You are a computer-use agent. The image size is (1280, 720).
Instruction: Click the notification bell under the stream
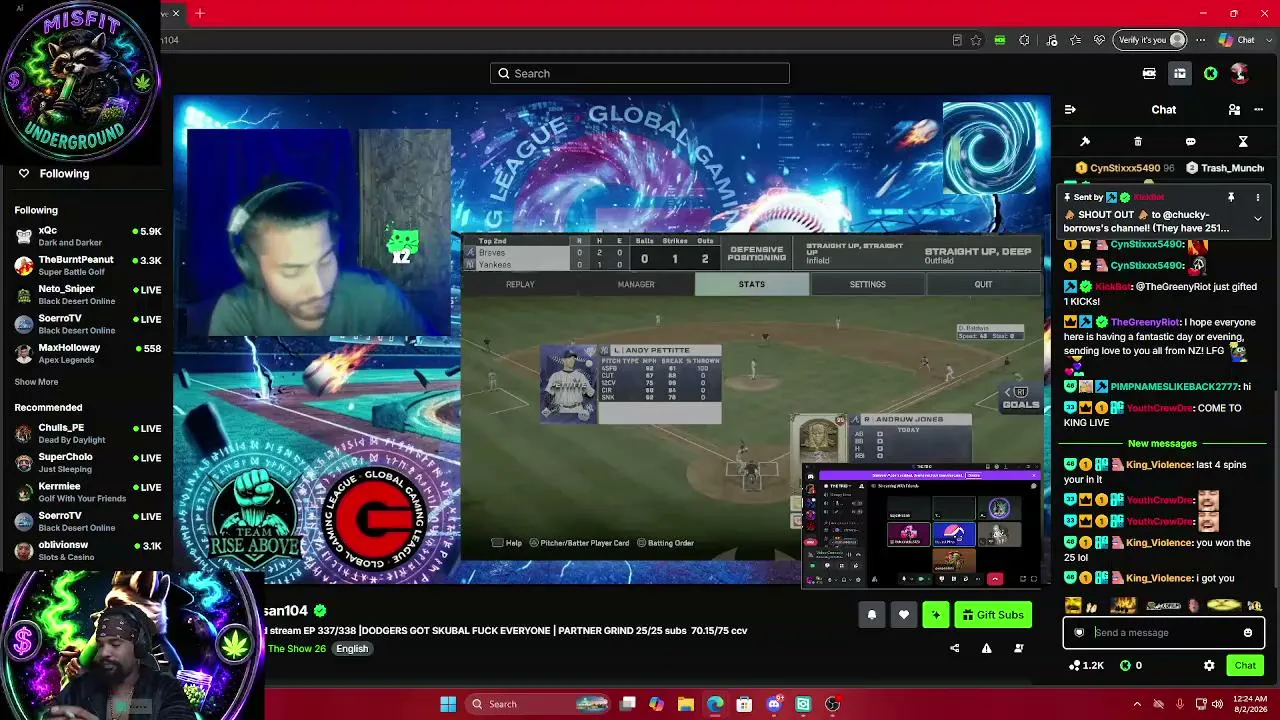point(872,615)
